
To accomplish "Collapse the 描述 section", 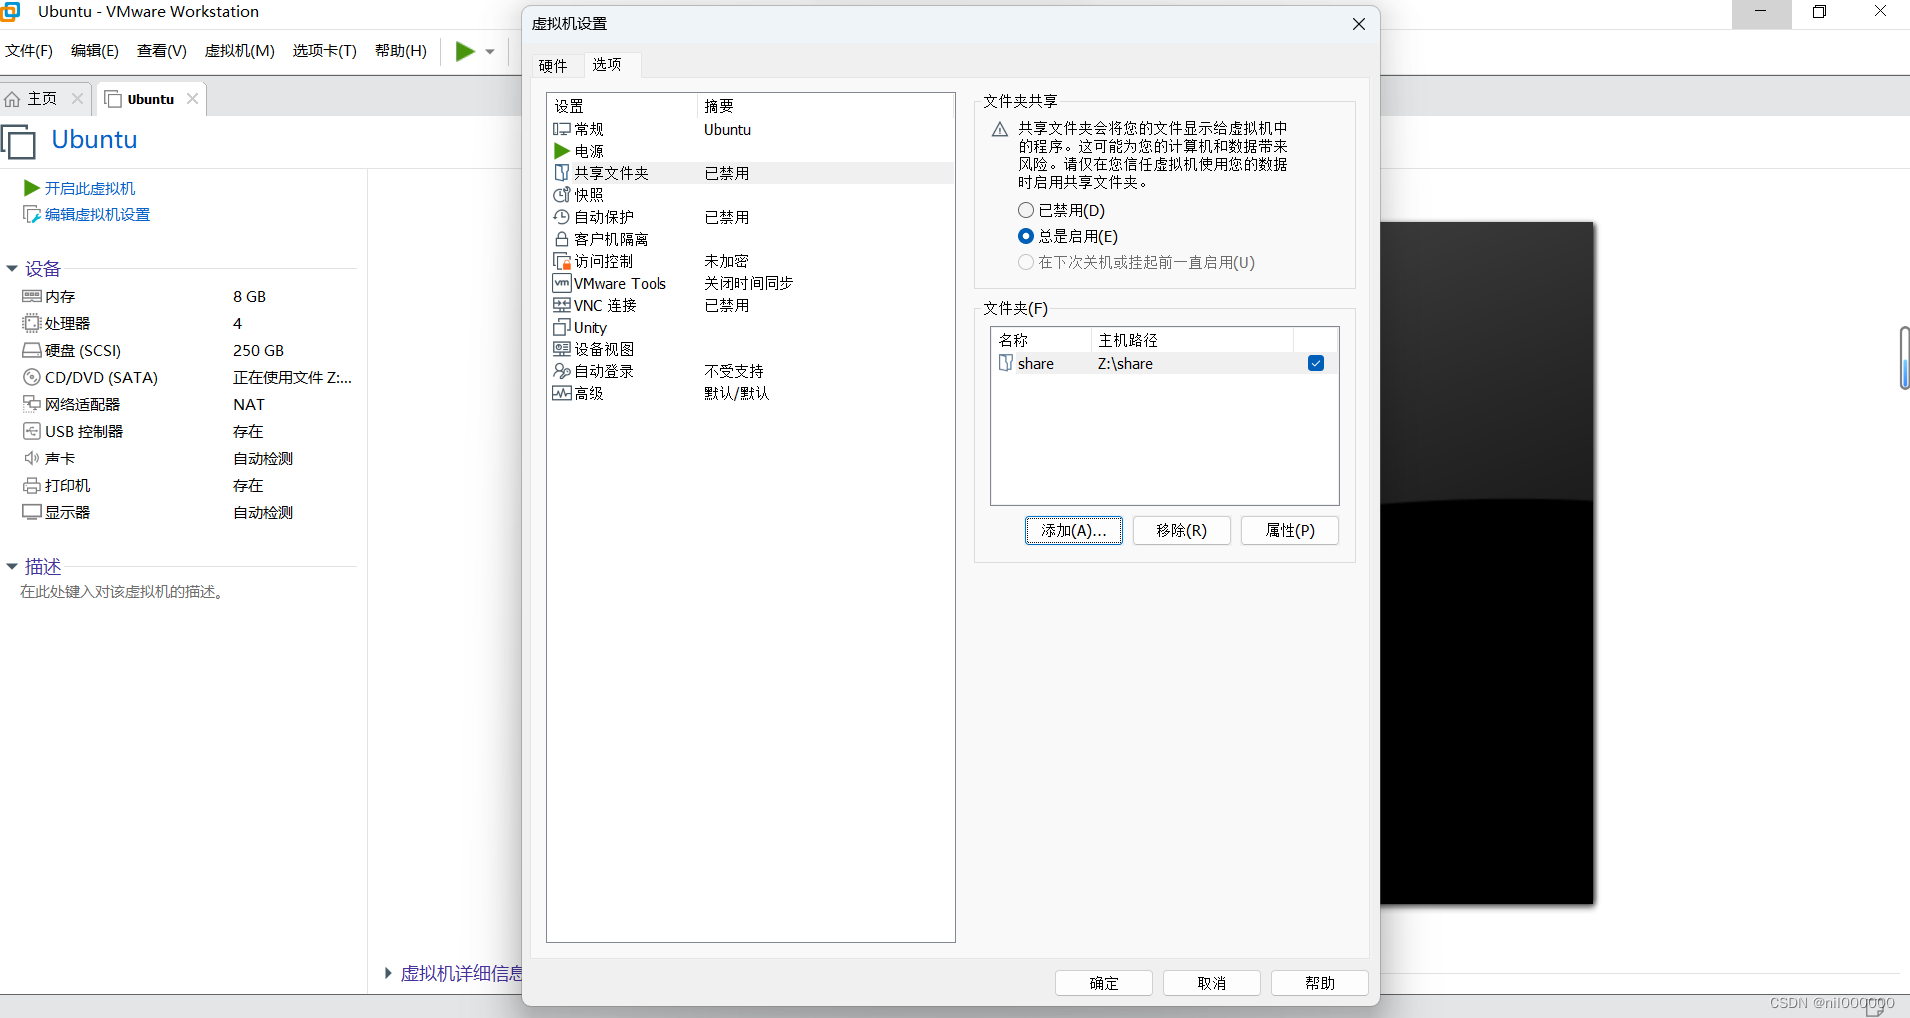I will 12,567.
